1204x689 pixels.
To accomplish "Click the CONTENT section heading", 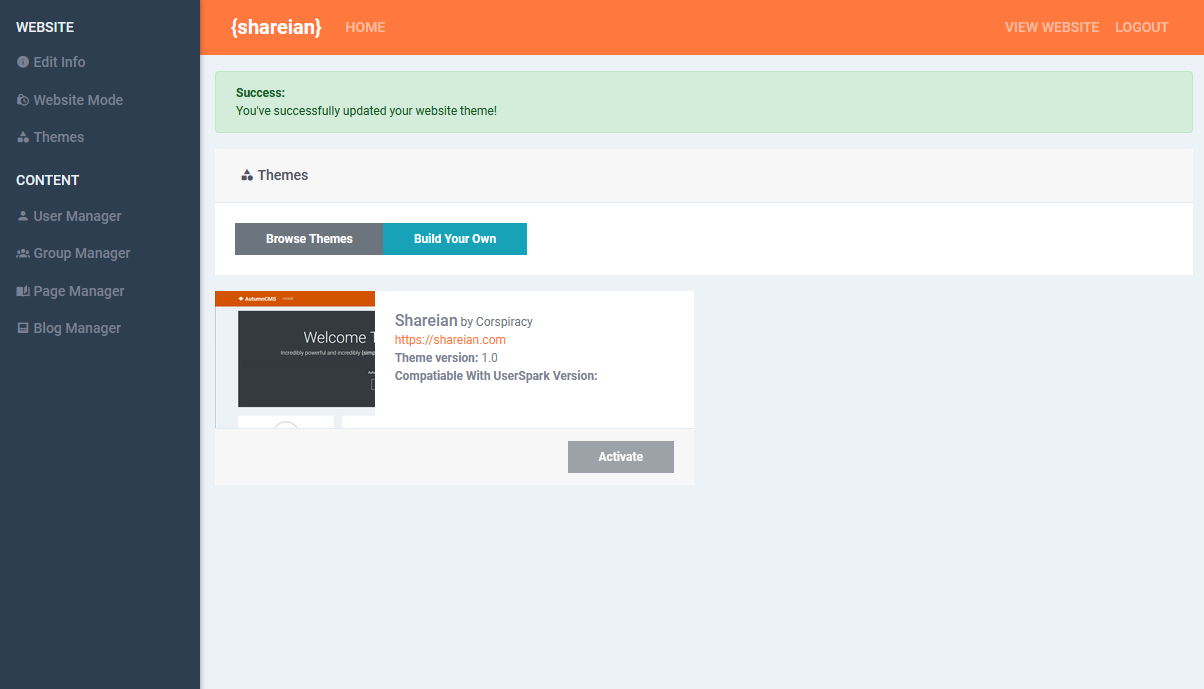I will point(47,180).
